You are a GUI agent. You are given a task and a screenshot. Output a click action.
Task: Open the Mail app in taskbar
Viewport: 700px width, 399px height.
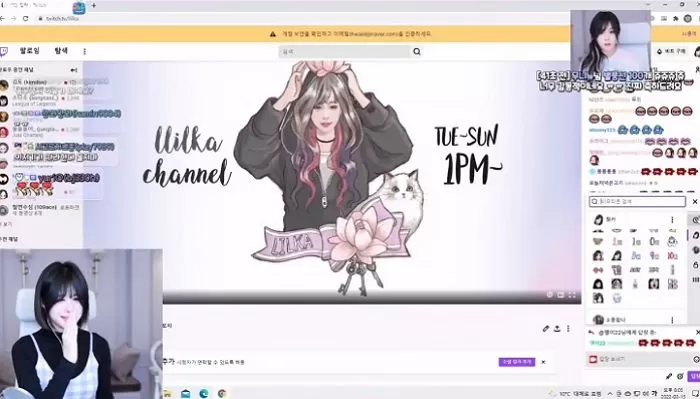tap(185, 393)
